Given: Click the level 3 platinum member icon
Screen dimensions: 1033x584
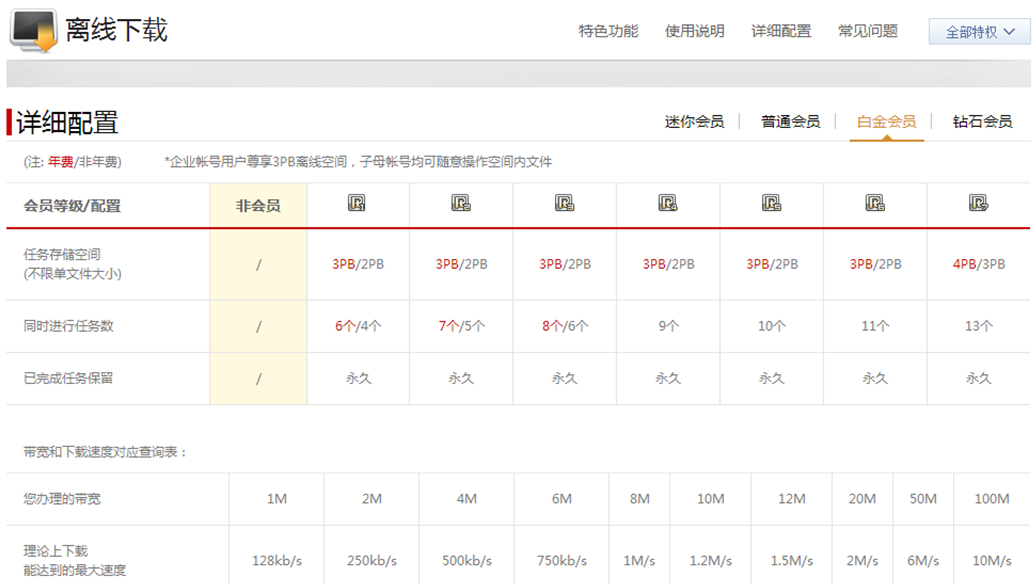Looking at the screenshot, I should tap(564, 204).
